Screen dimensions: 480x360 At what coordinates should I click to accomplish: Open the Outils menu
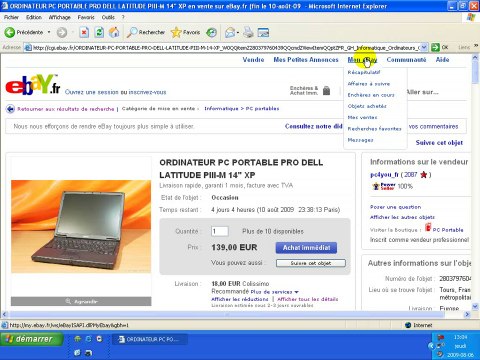pos(108,17)
